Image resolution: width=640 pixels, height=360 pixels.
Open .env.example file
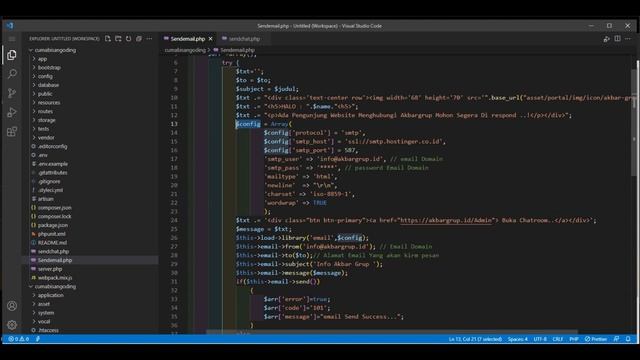click(x=53, y=164)
